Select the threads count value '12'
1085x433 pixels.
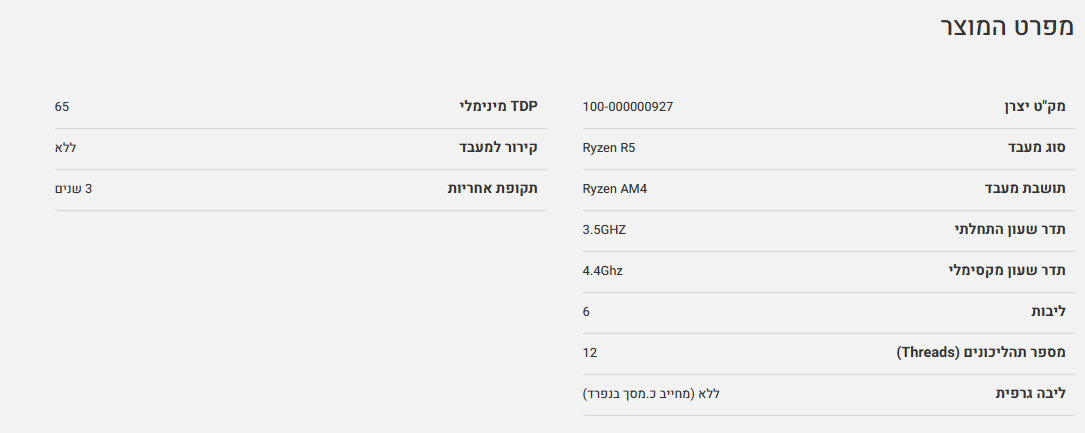click(590, 352)
